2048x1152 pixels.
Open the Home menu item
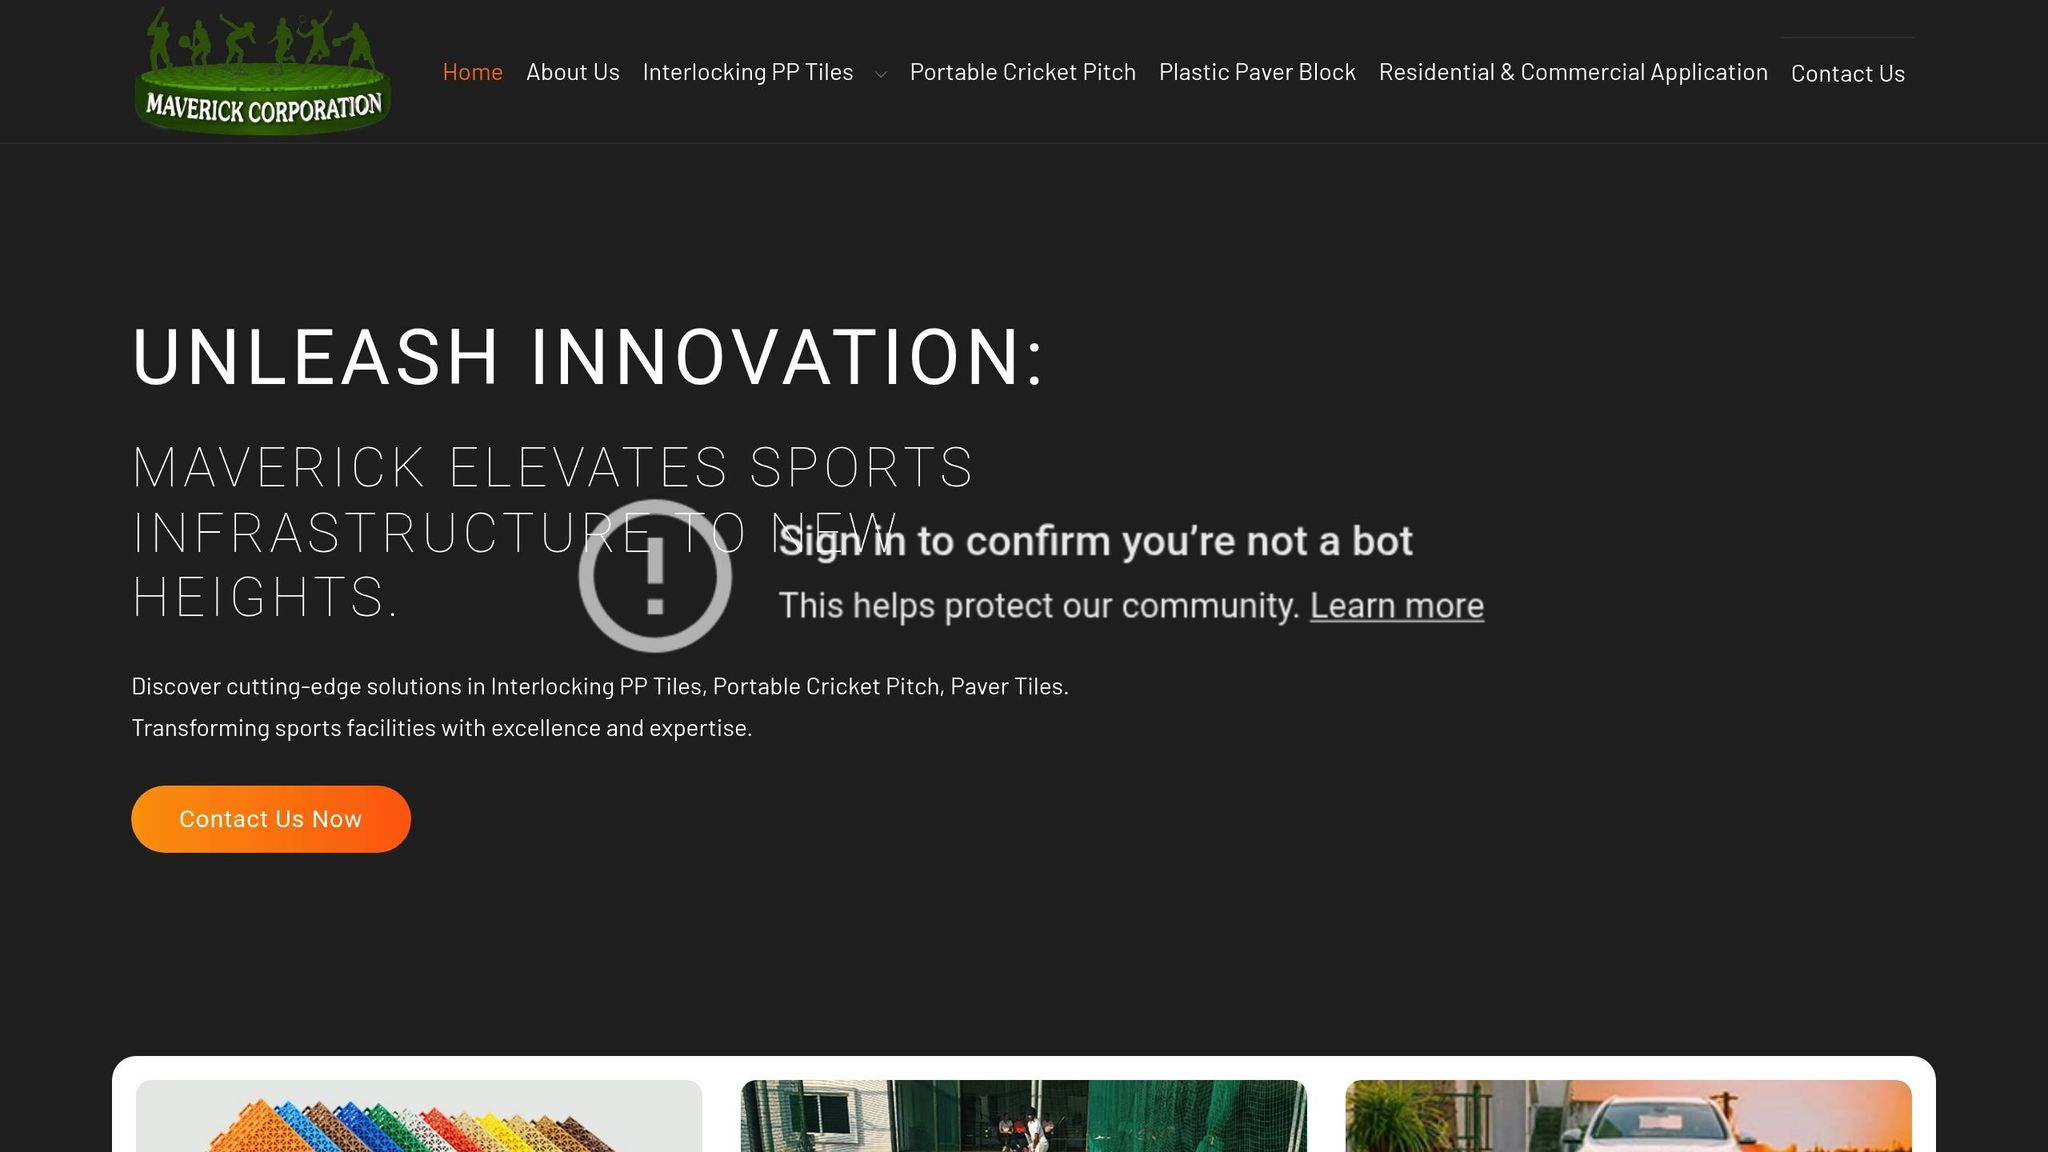[x=472, y=72]
